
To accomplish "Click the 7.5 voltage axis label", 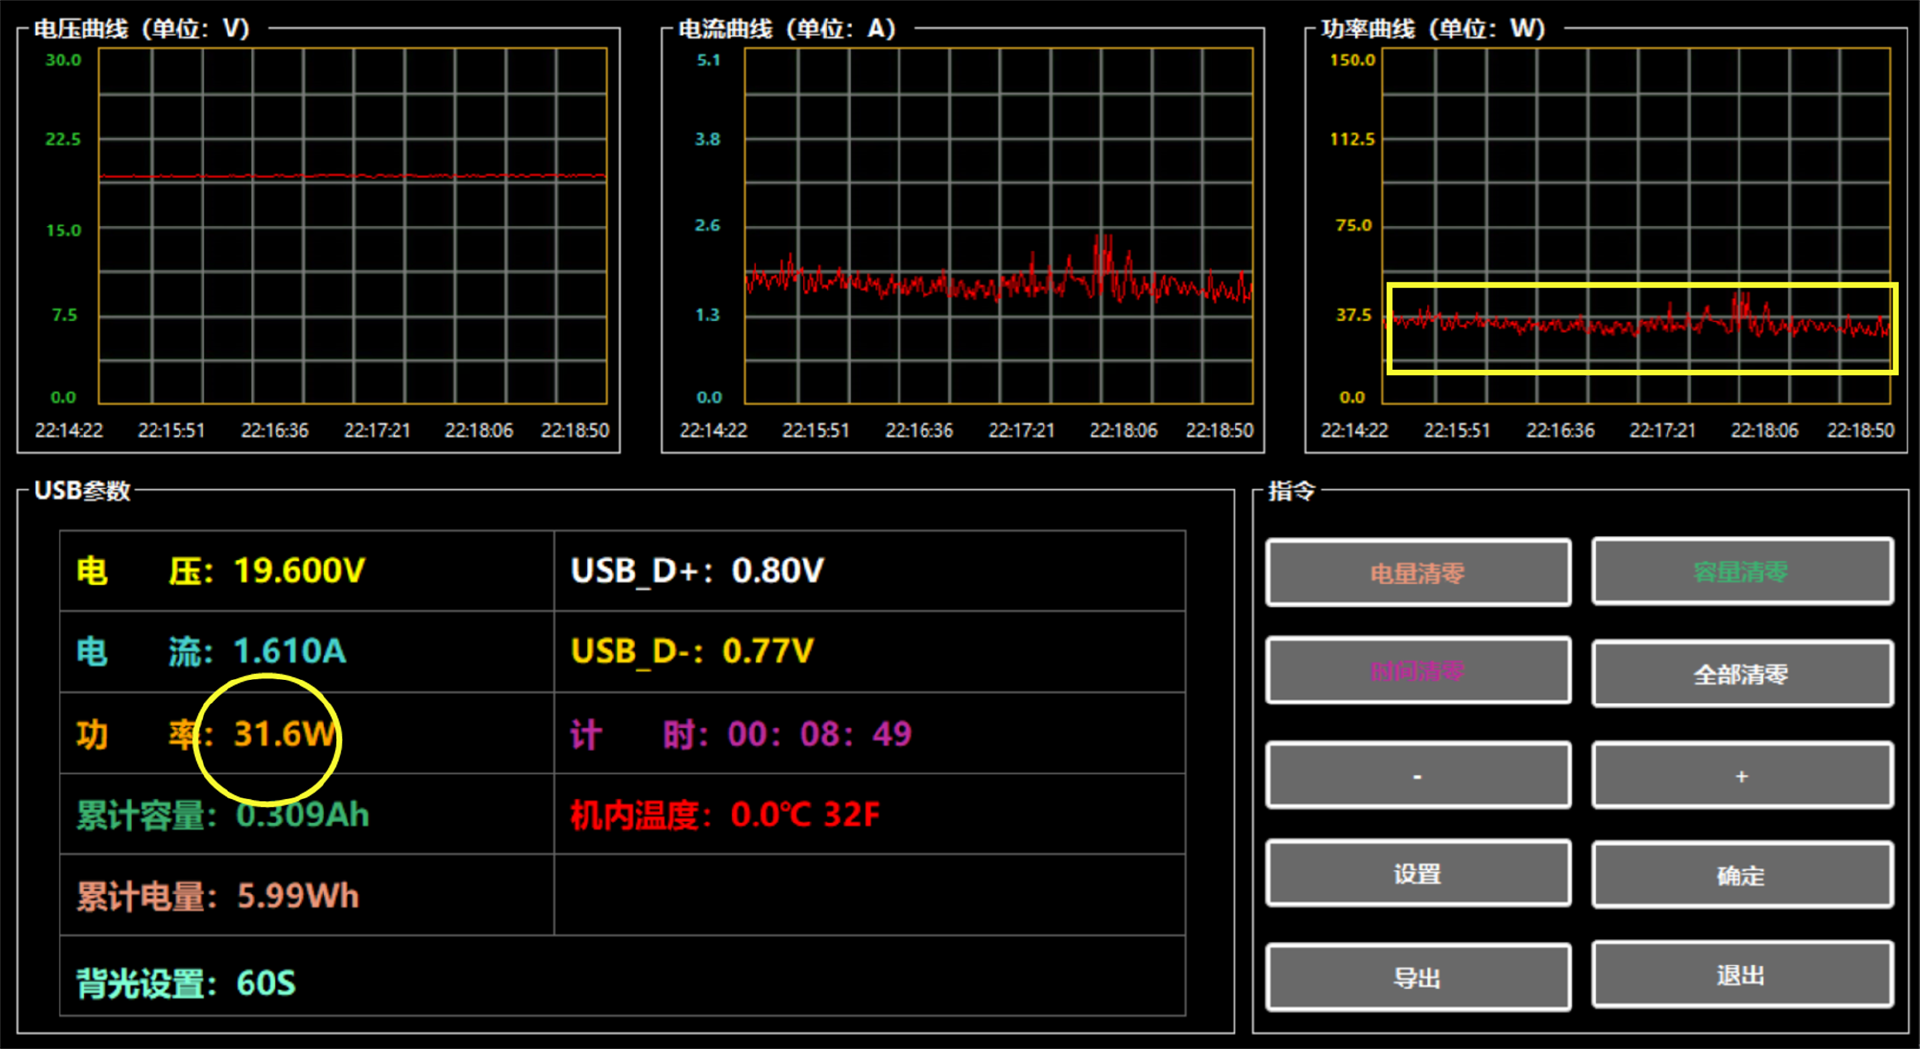I will [64, 315].
